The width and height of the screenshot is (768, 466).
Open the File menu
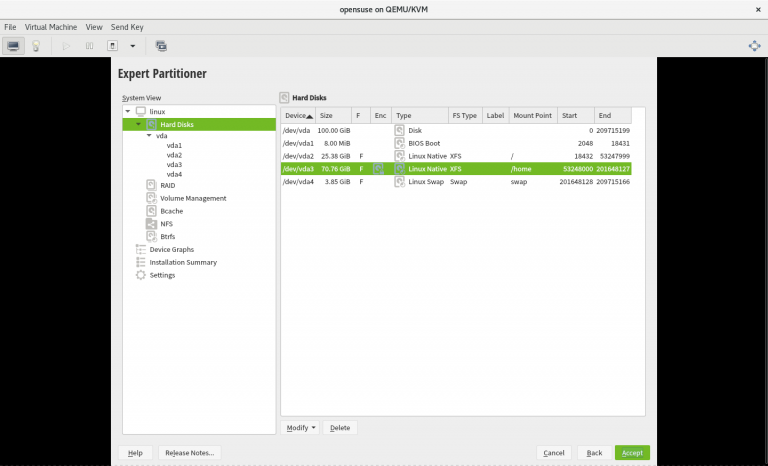[x=10, y=27]
